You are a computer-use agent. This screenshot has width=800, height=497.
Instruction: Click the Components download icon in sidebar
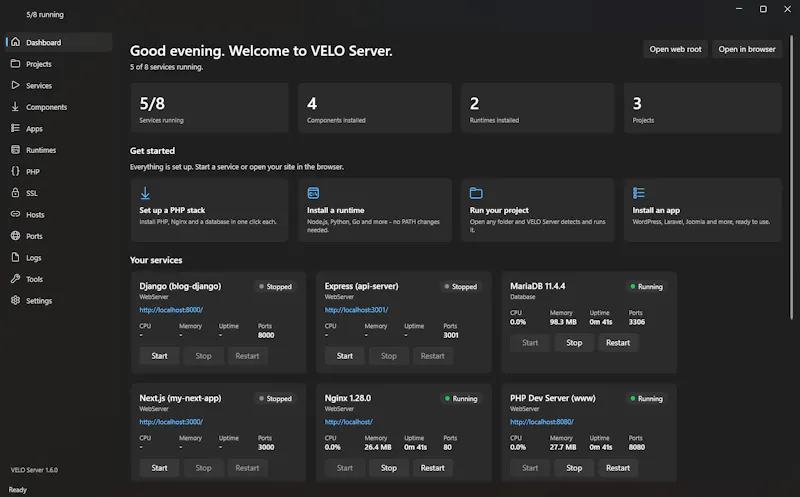point(15,106)
